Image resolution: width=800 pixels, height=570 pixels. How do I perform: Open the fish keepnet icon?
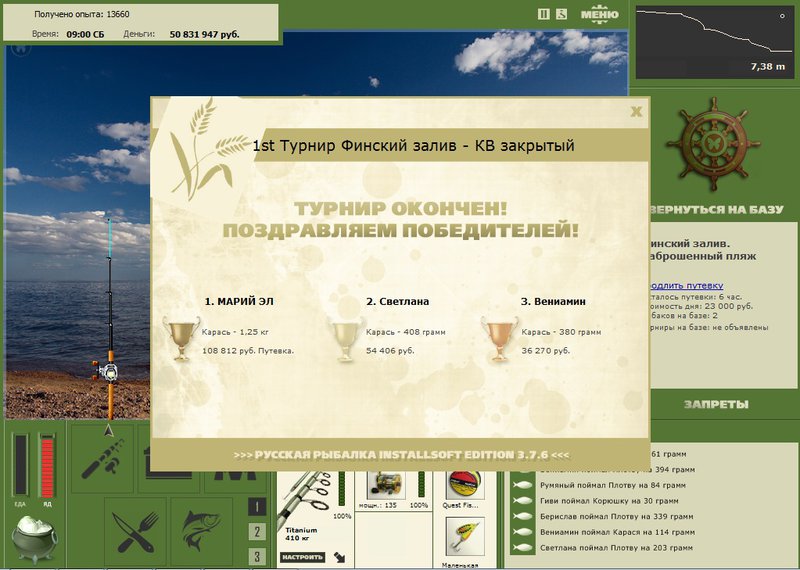click(x=203, y=532)
